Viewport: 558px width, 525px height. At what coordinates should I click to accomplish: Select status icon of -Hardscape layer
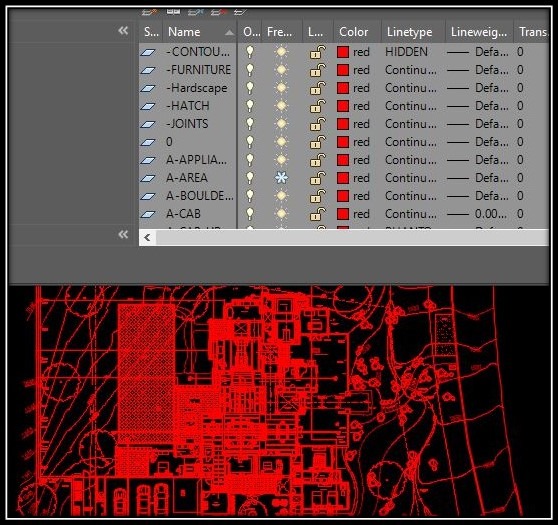pyautogui.click(x=148, y=88)
